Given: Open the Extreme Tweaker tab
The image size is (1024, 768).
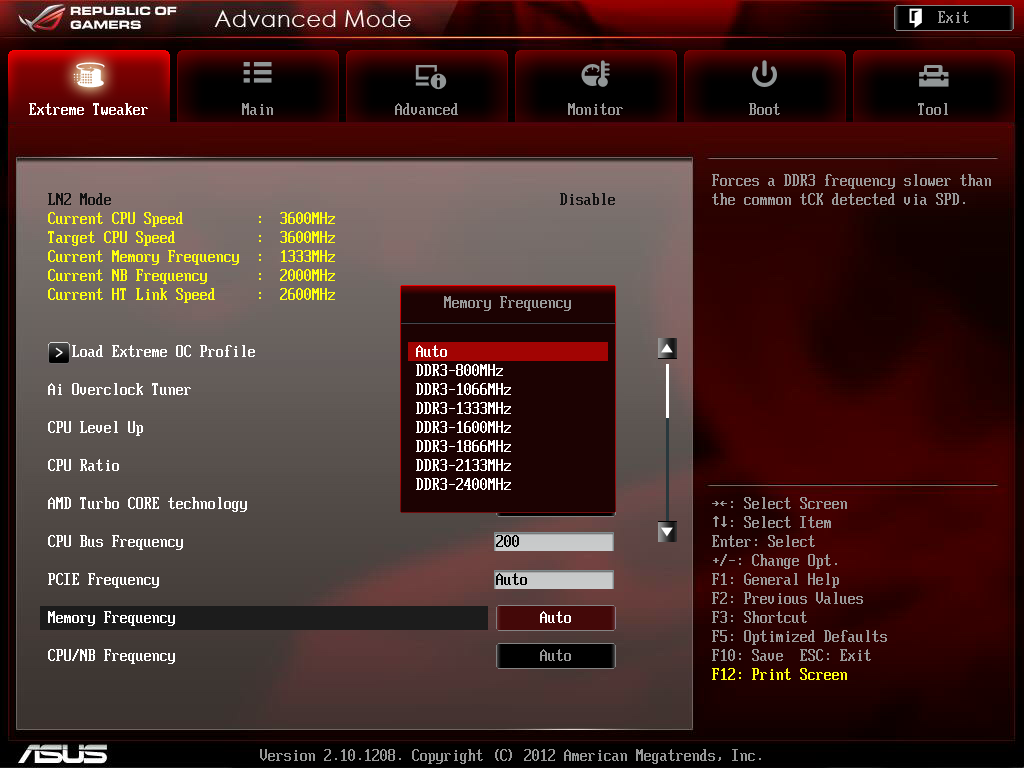Looking at the screenshot, I should [89, 86].
